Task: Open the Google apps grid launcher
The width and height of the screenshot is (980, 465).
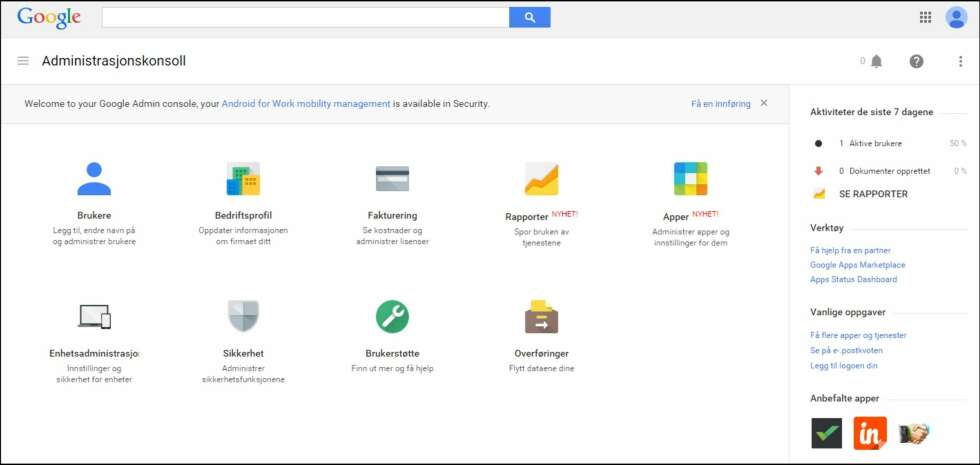Action: pyautogui.click(x=926, y=18)
